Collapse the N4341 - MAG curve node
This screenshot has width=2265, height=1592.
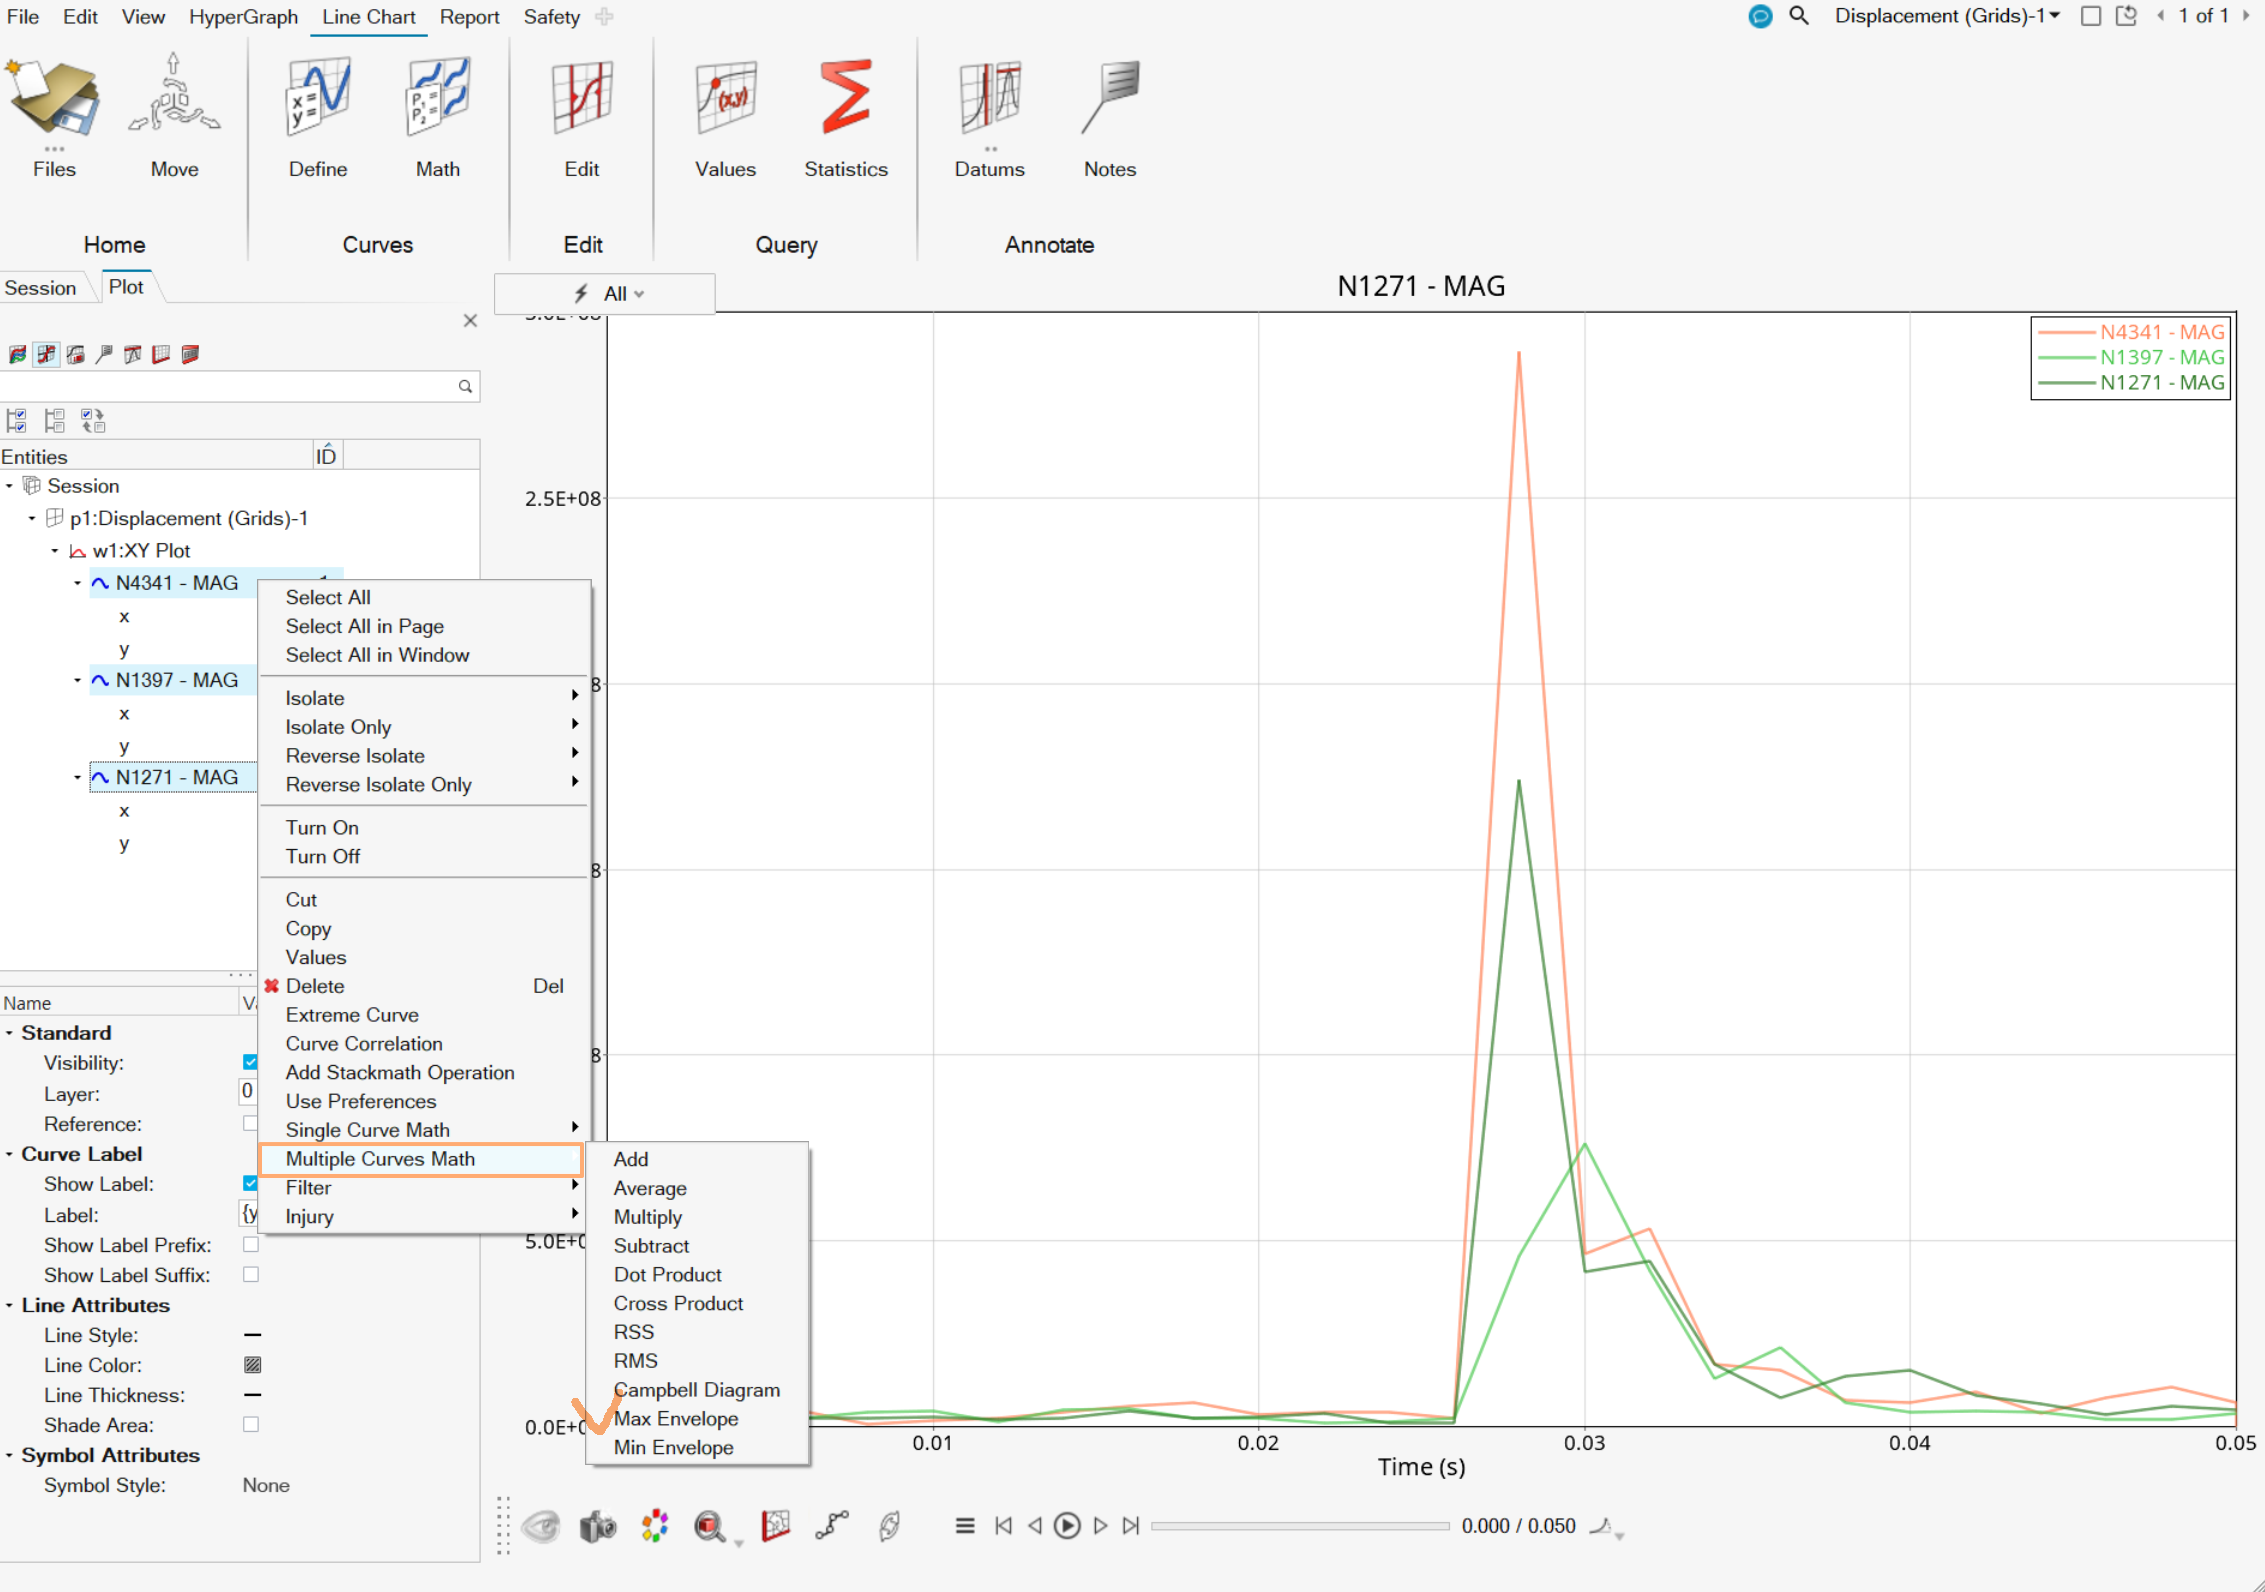tap(77, 583)
